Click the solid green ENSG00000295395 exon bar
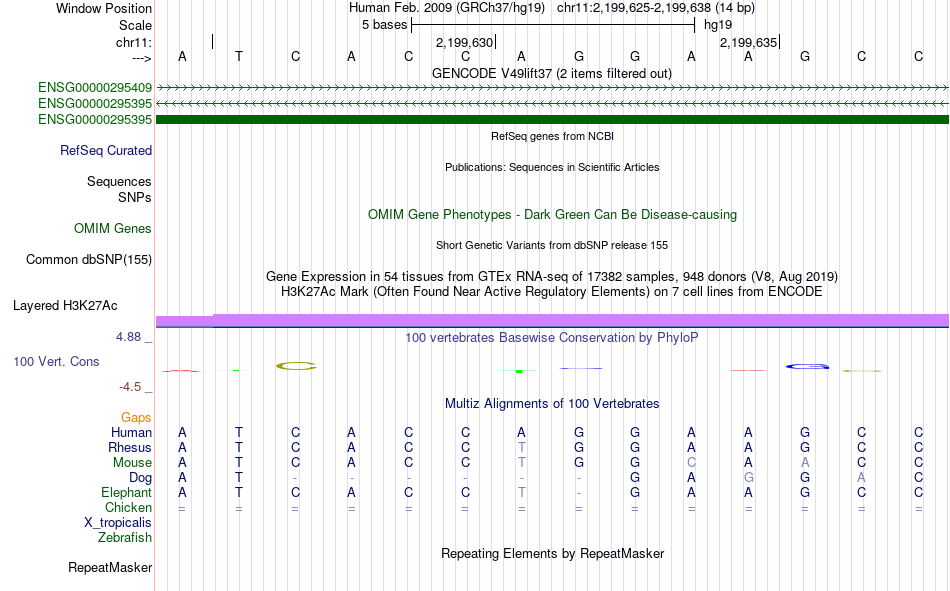Screen dimensions: 950x591 (552, 119)
